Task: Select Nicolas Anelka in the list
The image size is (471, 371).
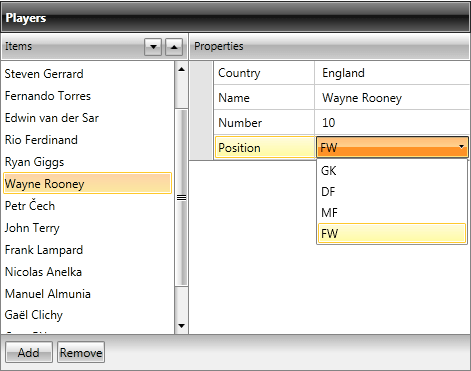Action: pyautogui.click(x=87, y=272)
